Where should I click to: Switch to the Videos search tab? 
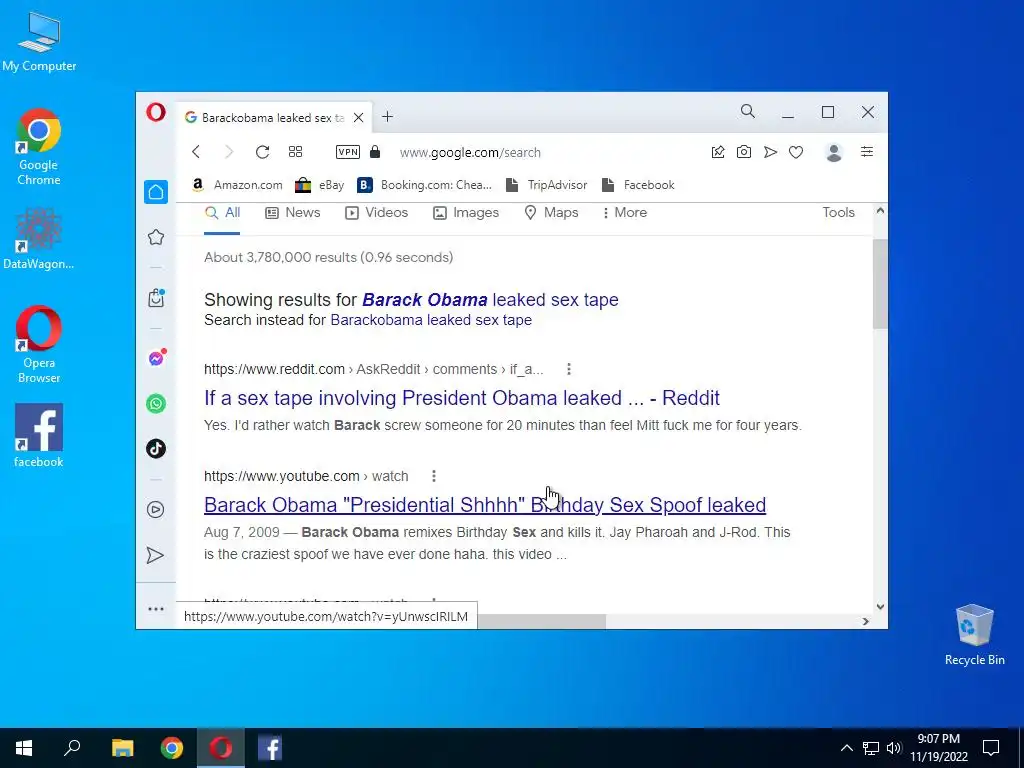pyautogui.click(x=376, y=212)
